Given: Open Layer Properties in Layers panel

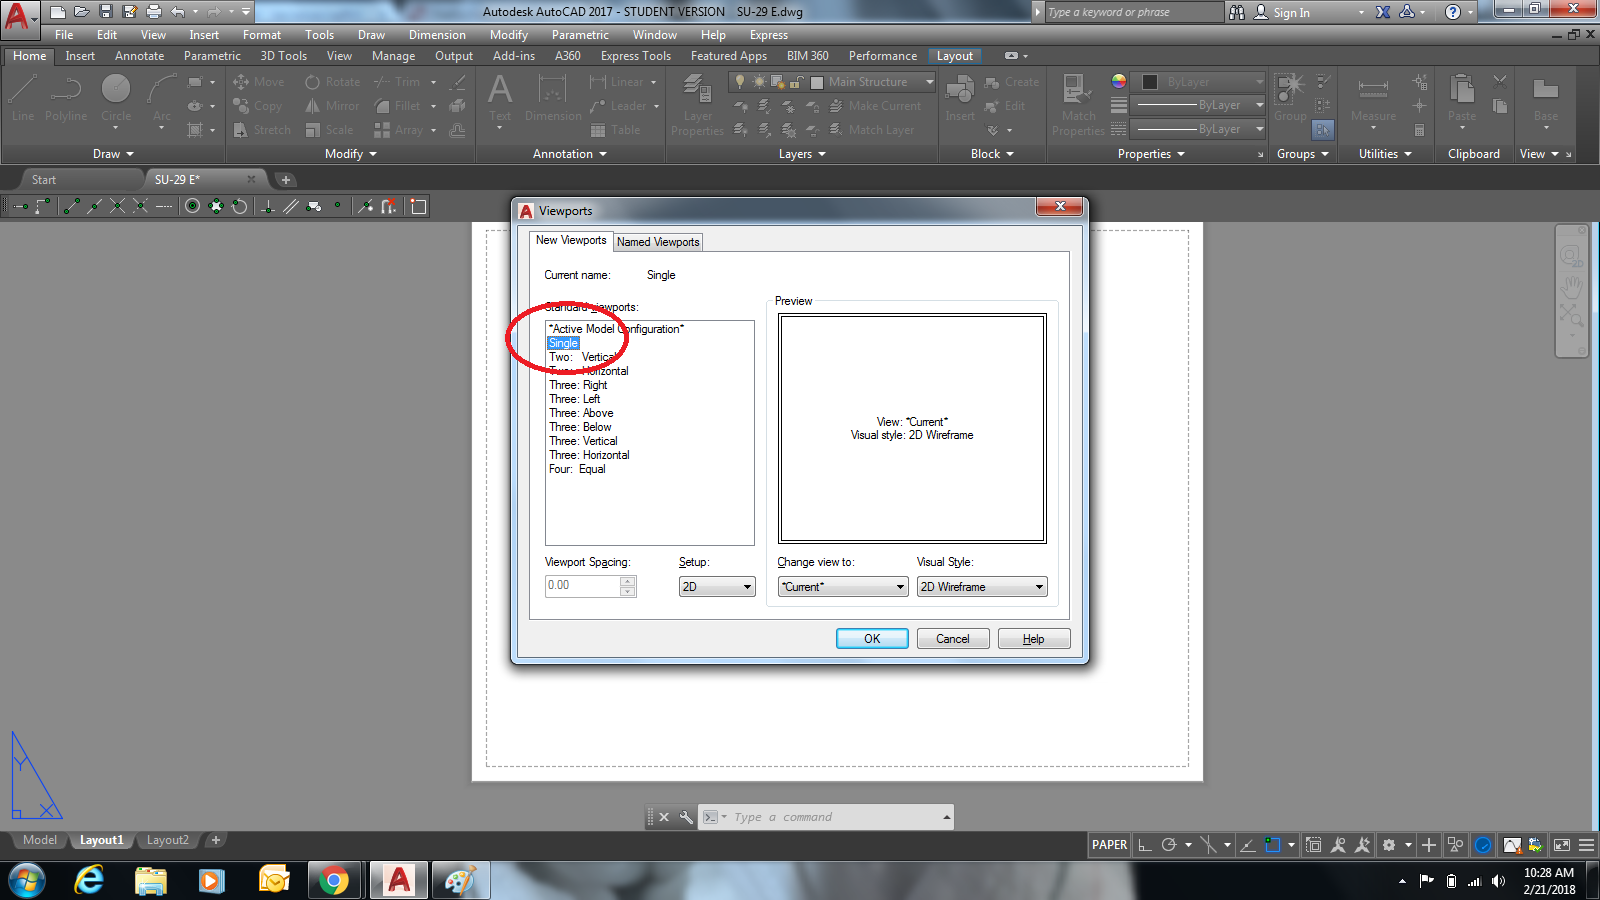Looking at the screenshot, I should 697,104.
